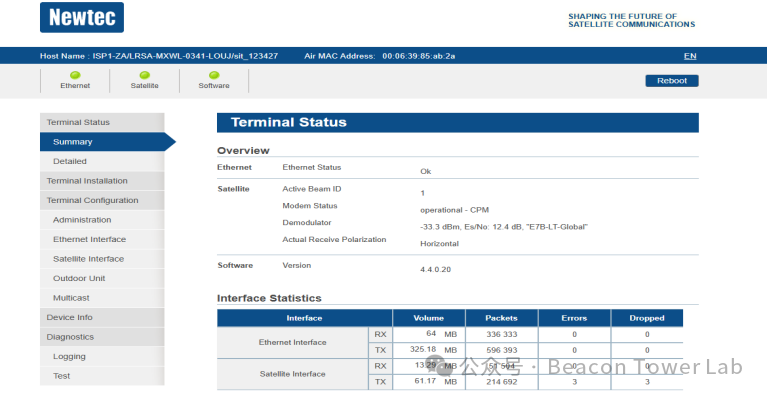767x397 pixels.
Task: Click the Satellite green status indicator
Action: (144, 75)
